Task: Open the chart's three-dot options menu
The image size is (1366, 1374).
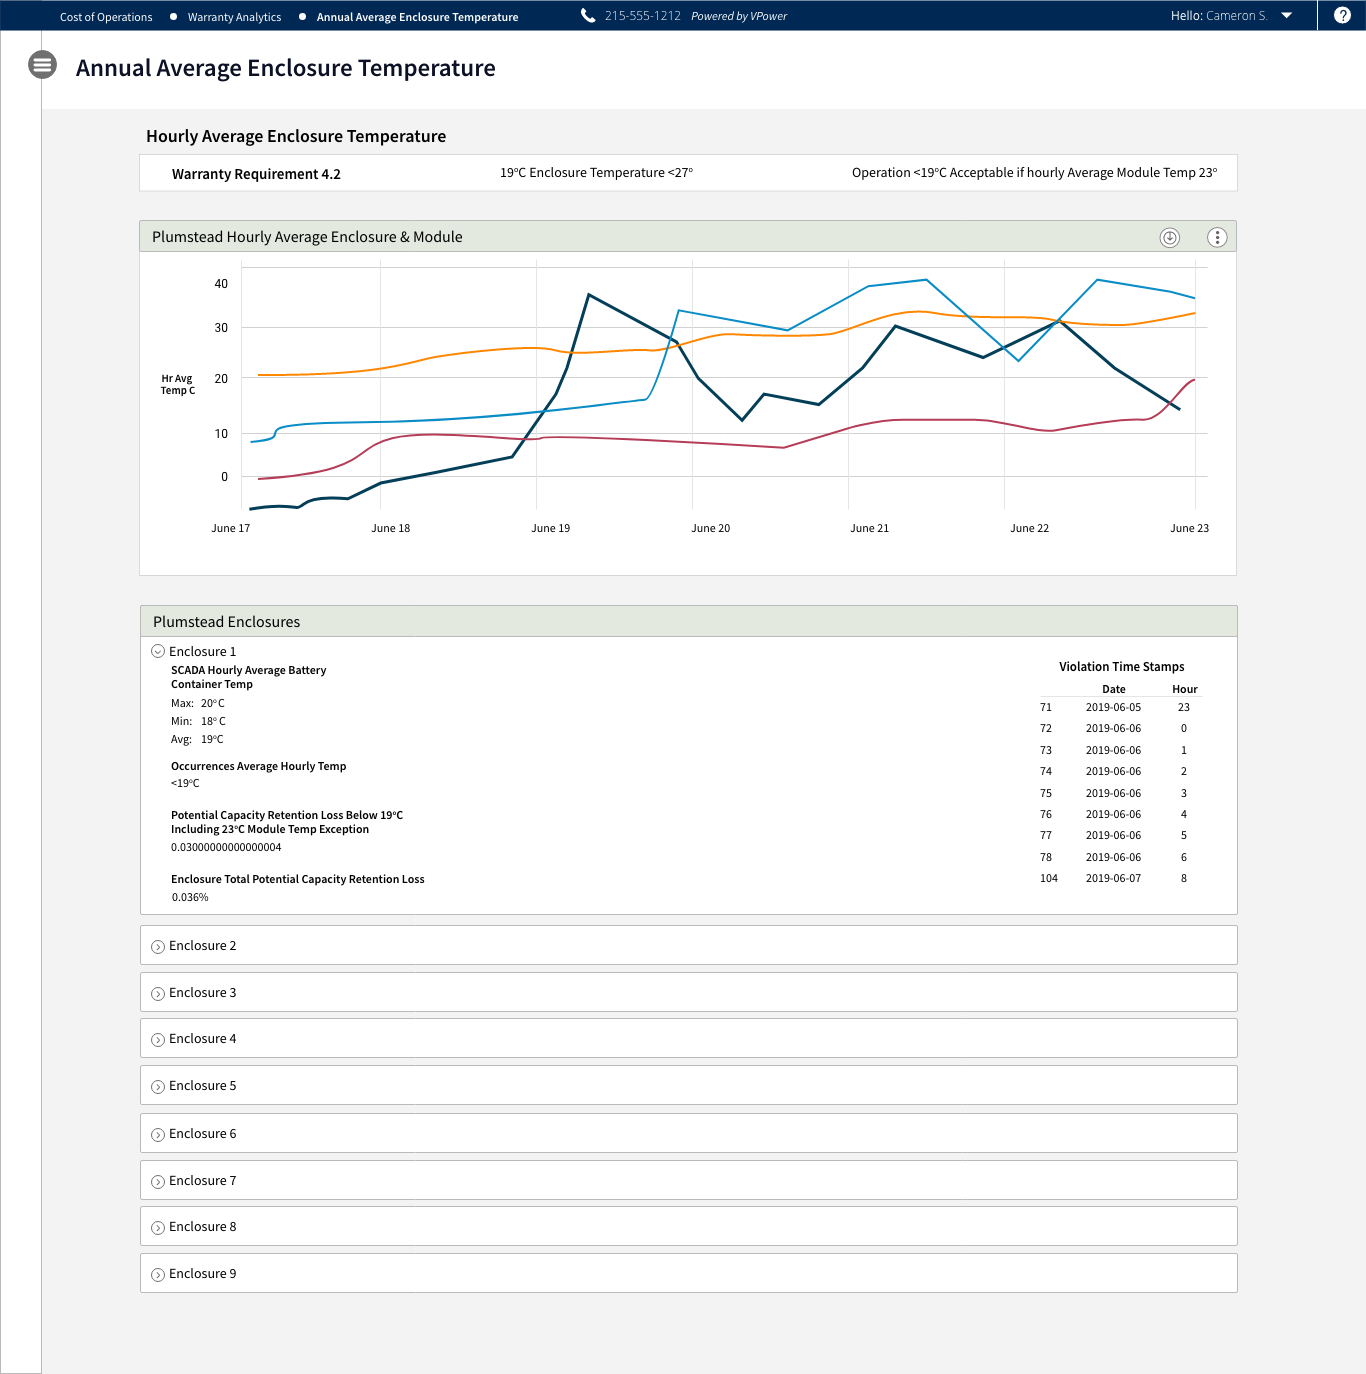Action: coord(1217,237)
